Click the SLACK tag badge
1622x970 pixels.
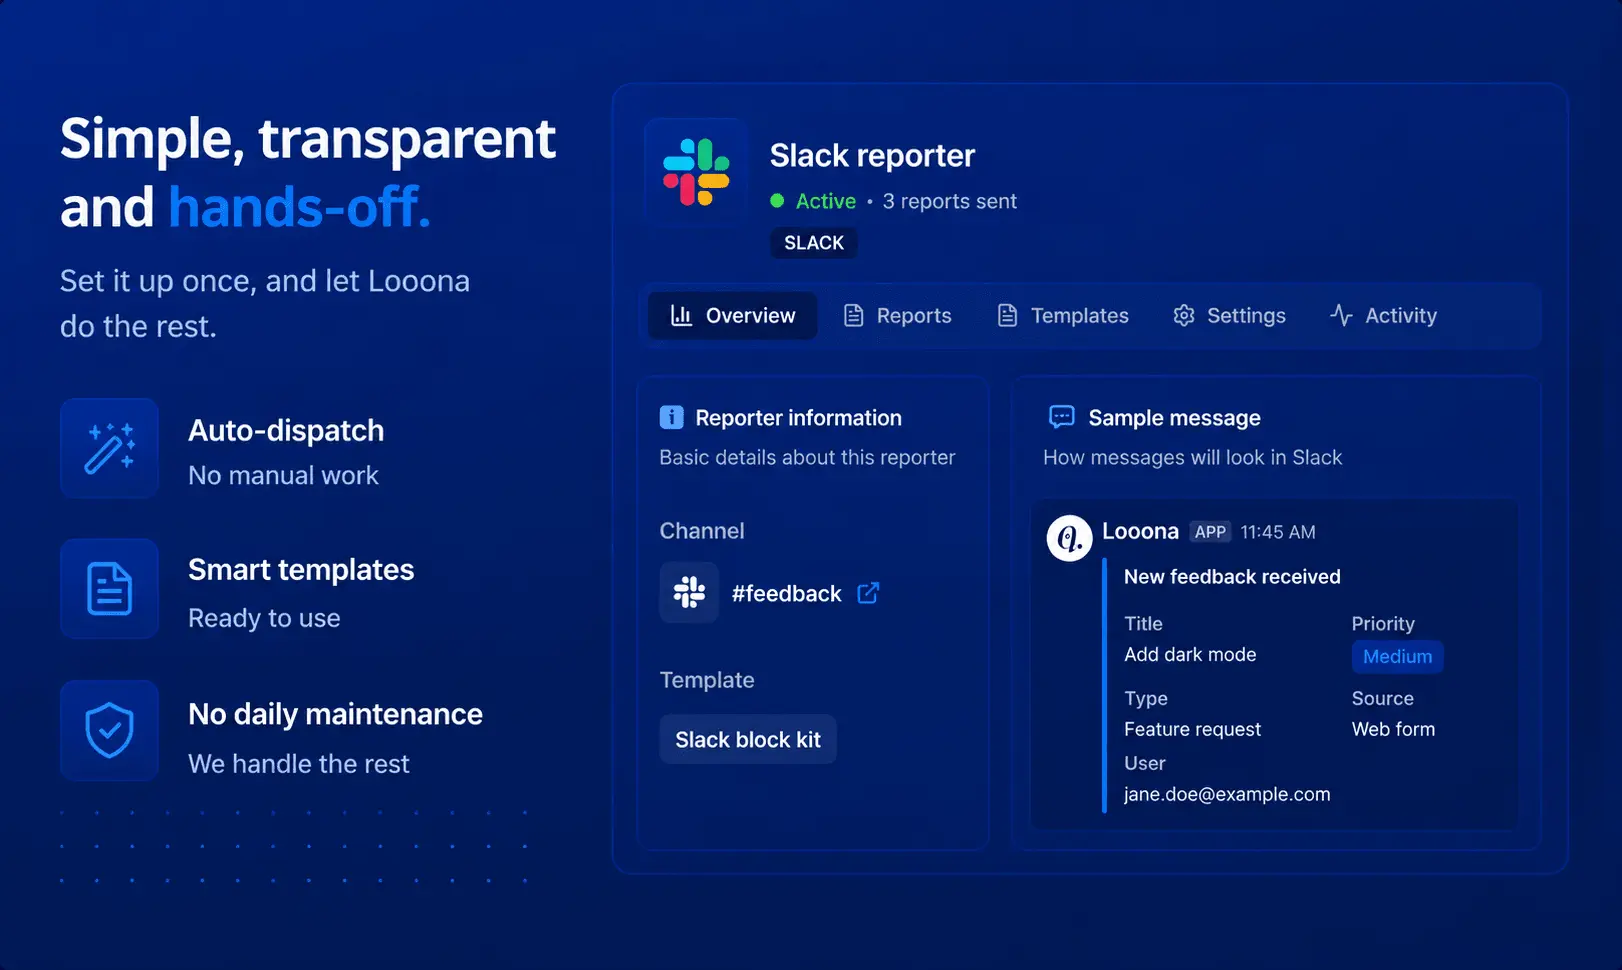point(814,243)
